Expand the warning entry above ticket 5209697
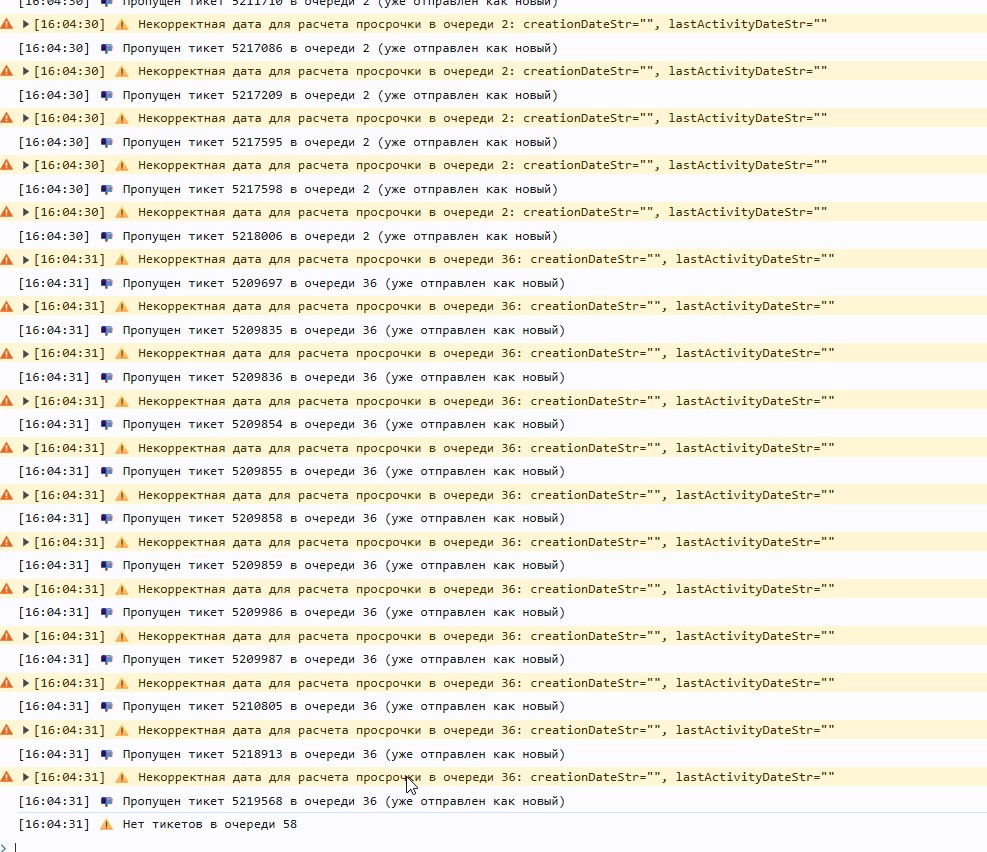Screen dimensions: 987x852 coord(26,260)
